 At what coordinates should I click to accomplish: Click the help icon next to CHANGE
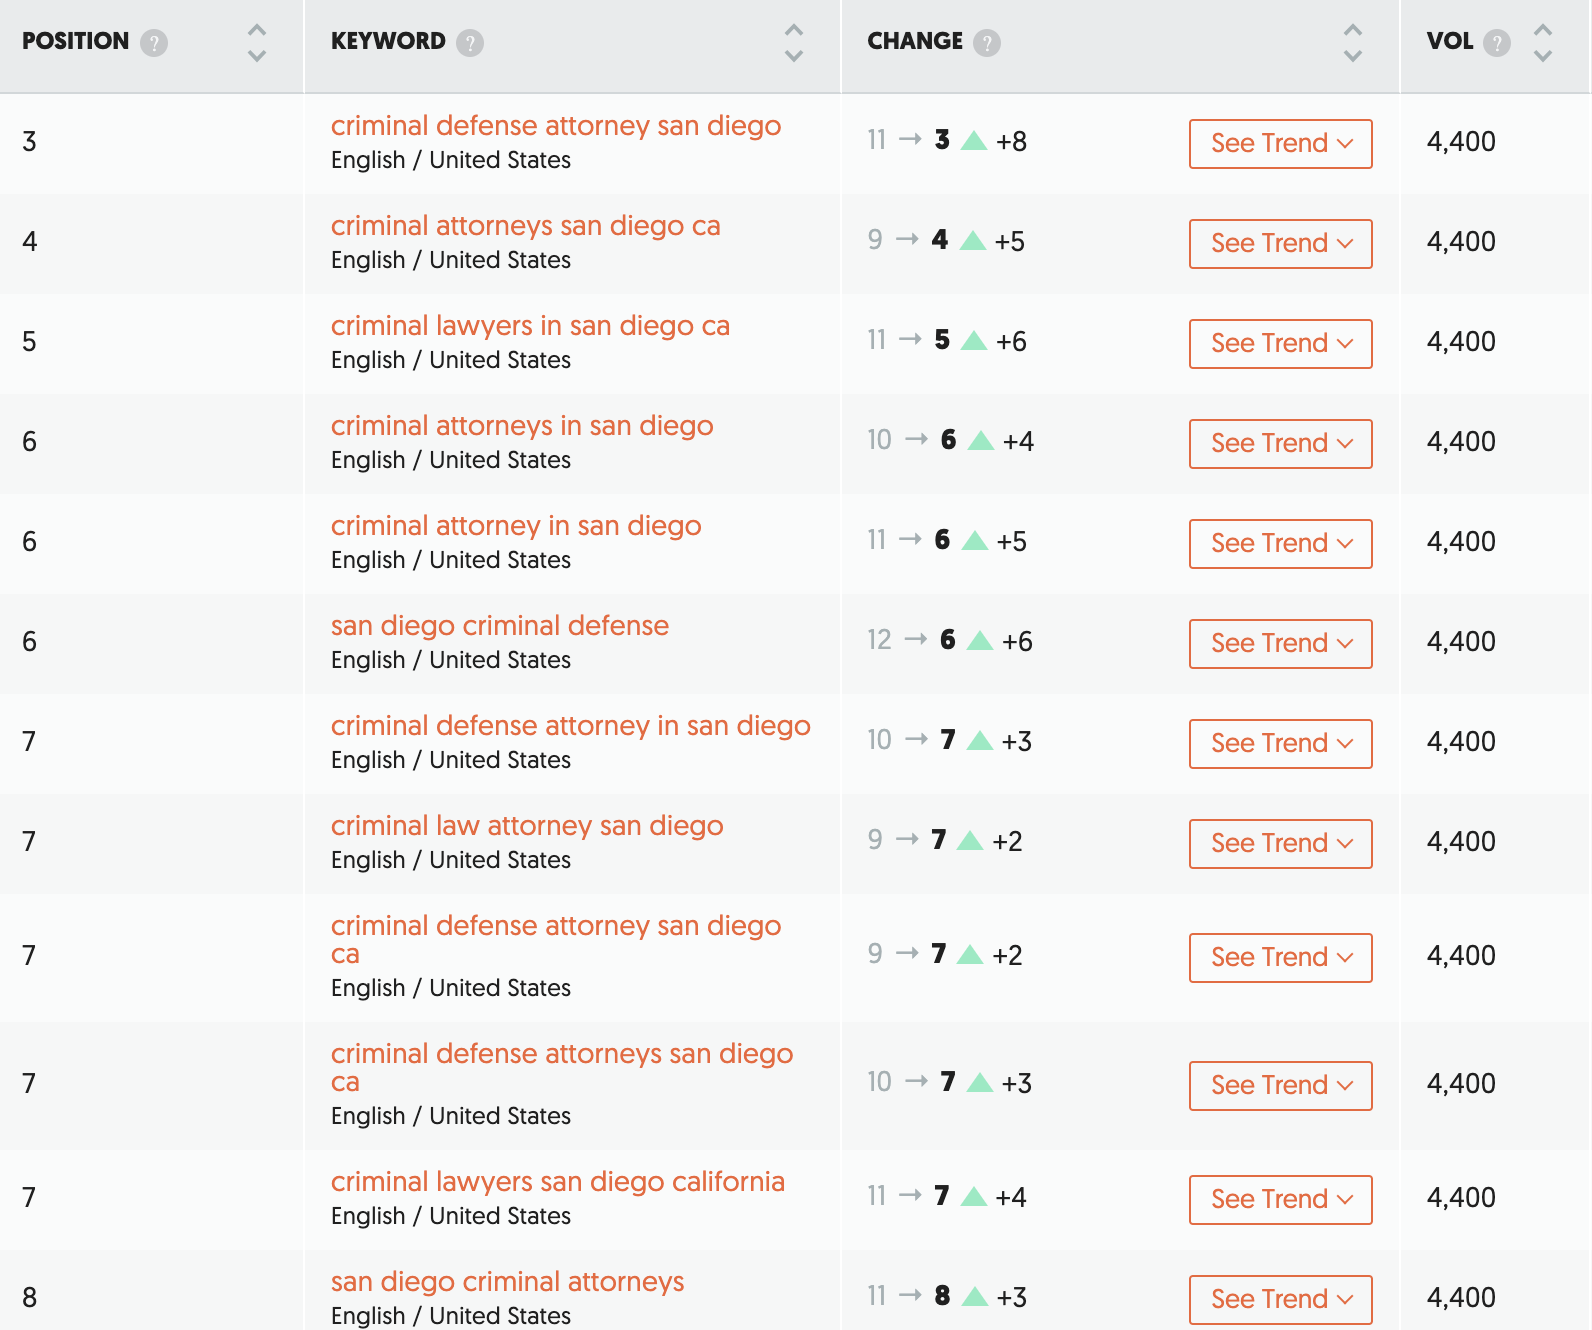pos(987,43)
